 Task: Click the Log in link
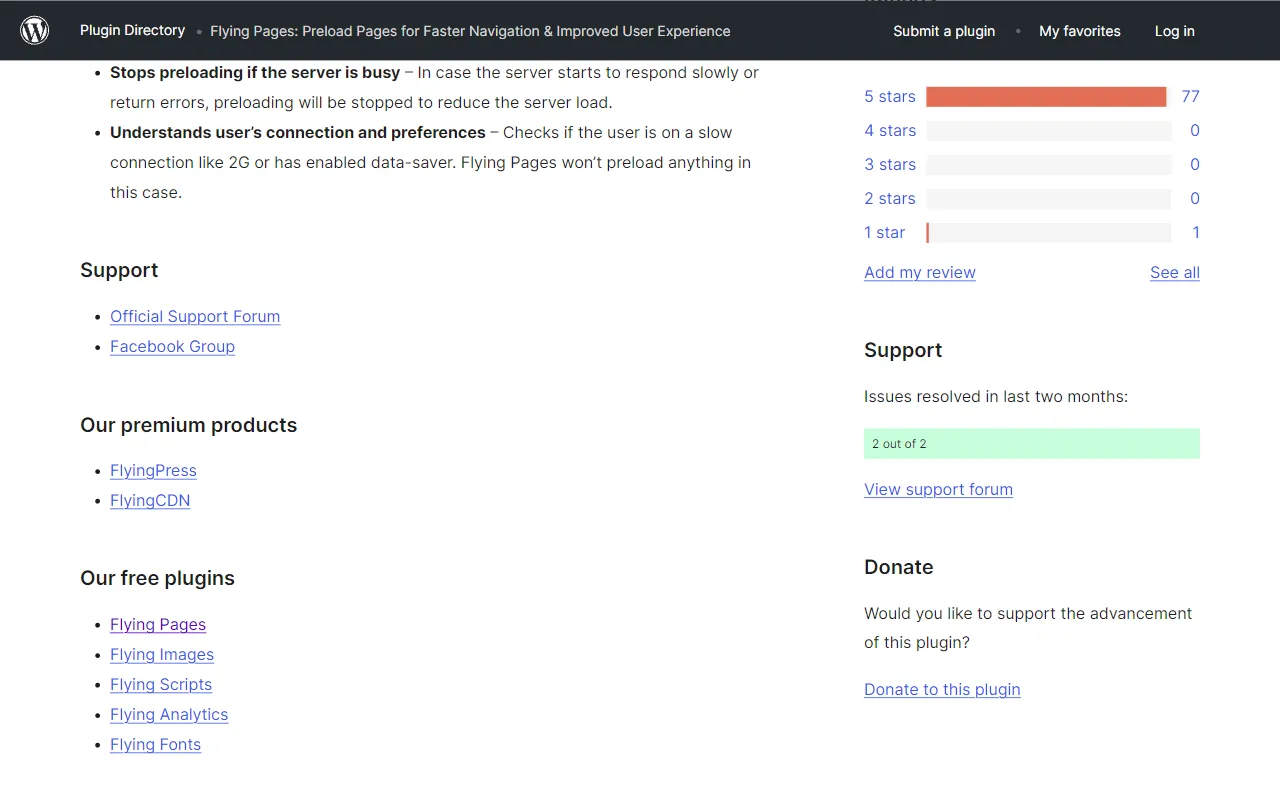tap(1175, 31)
